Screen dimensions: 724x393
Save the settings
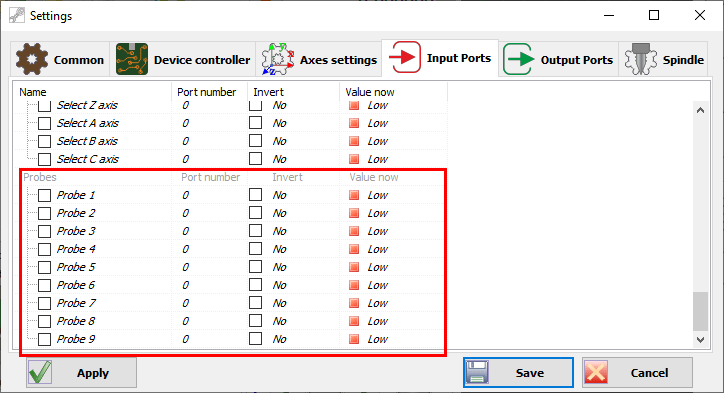tap(518, 372)
